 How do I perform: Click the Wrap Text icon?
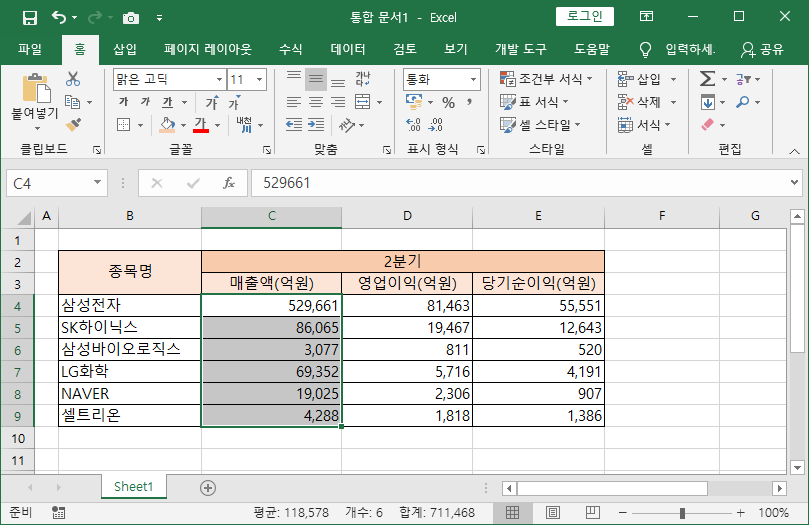pos(363,79)
